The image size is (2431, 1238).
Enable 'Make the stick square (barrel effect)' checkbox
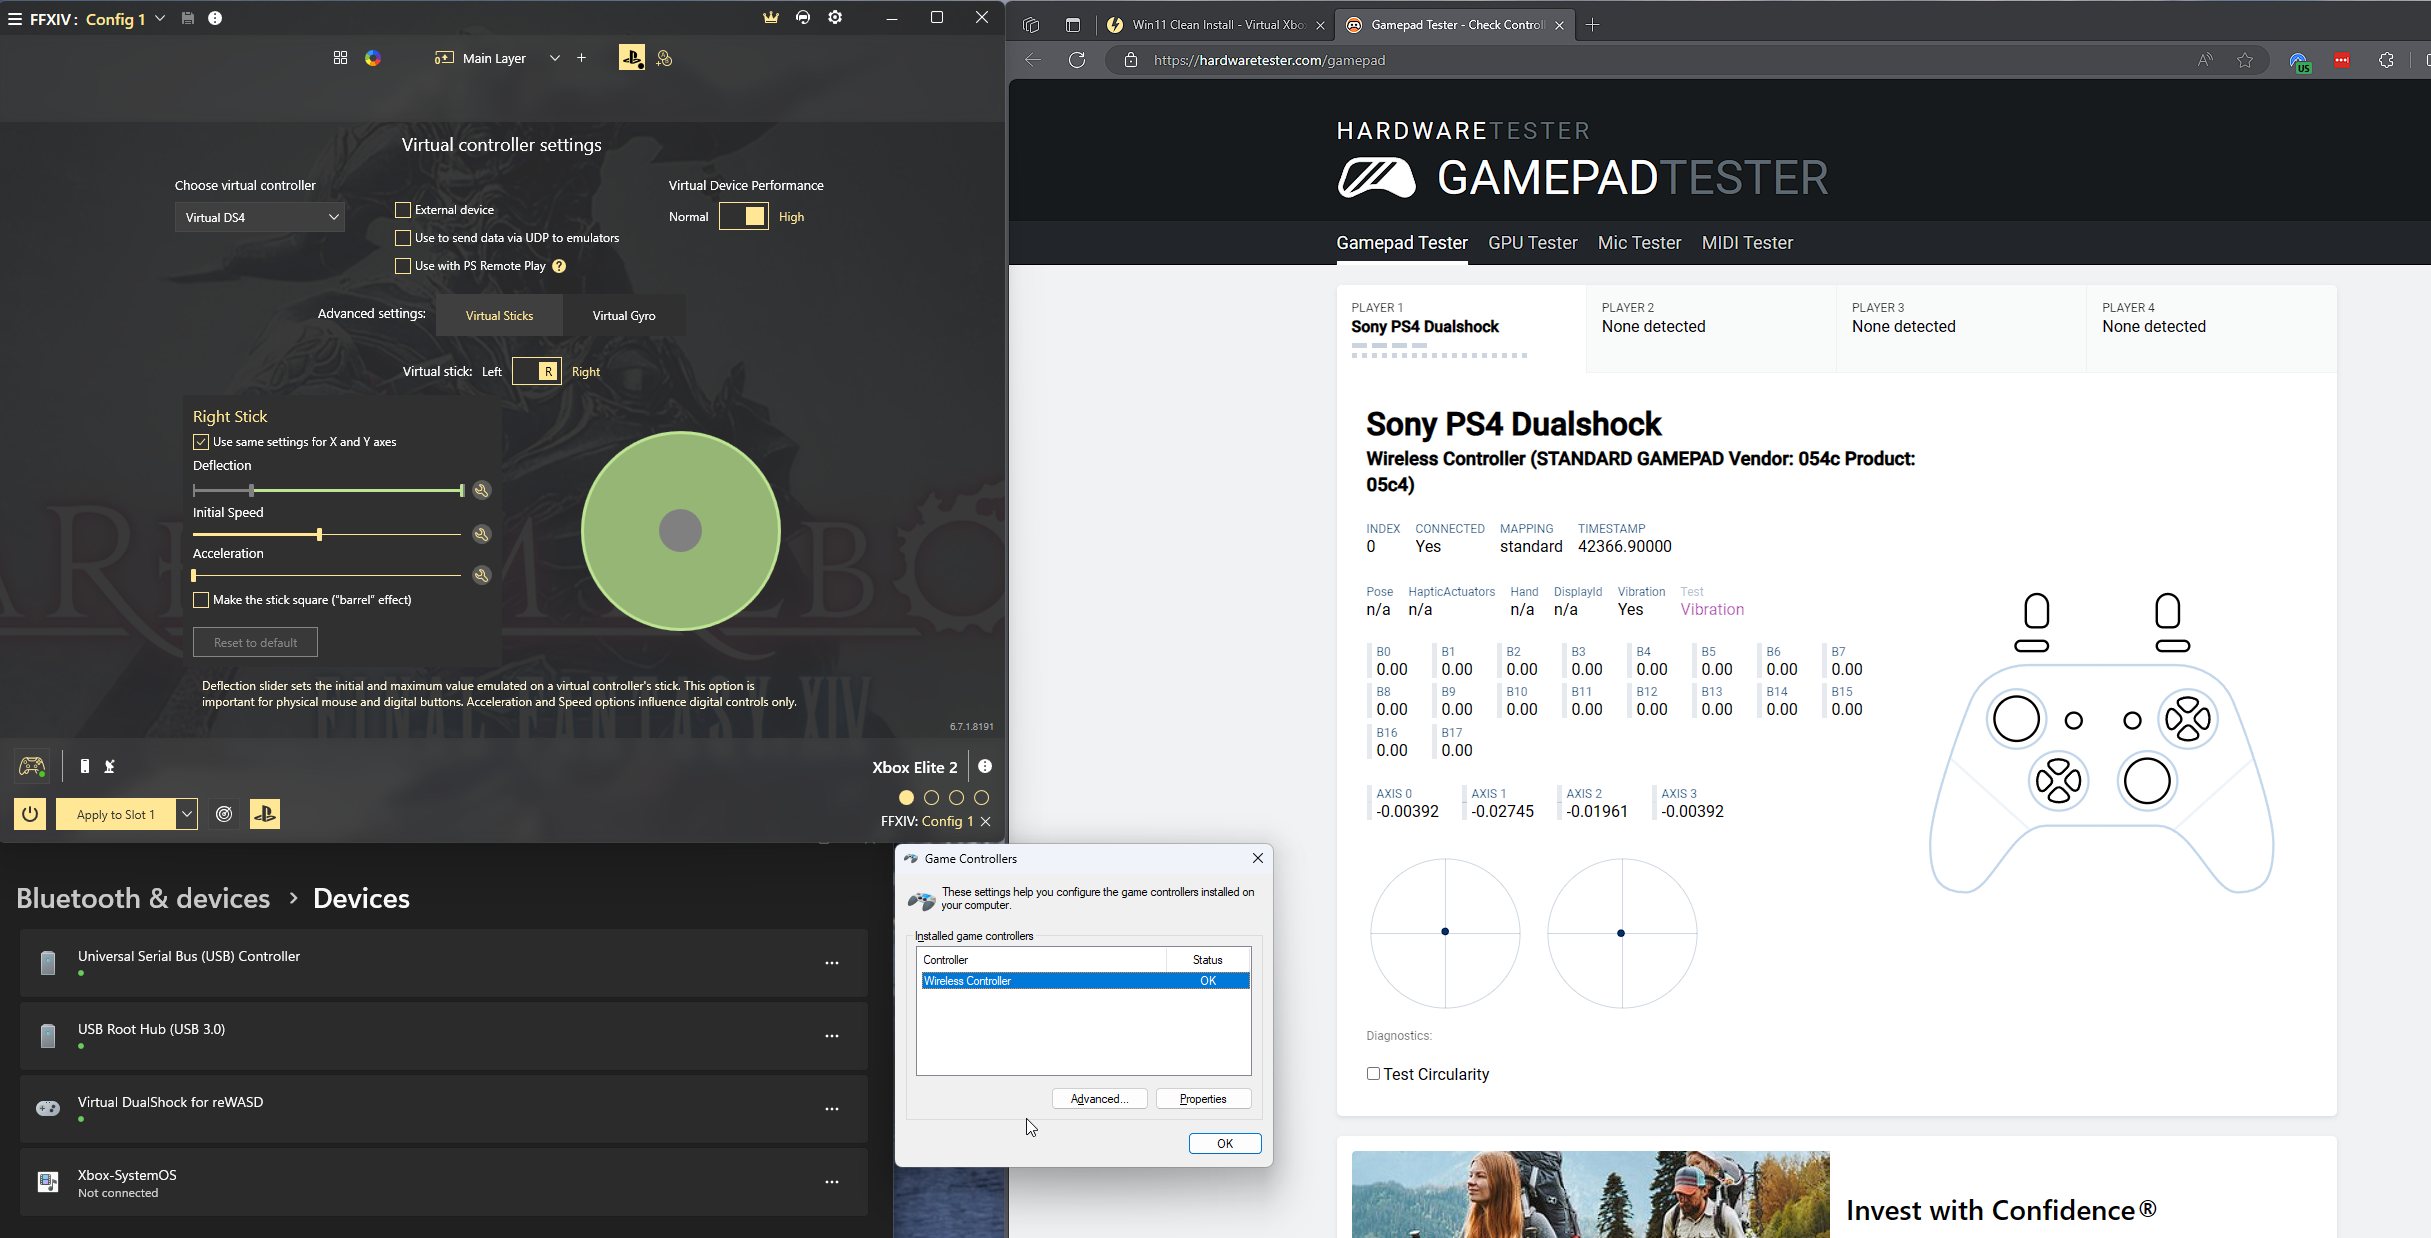point(200,600)
